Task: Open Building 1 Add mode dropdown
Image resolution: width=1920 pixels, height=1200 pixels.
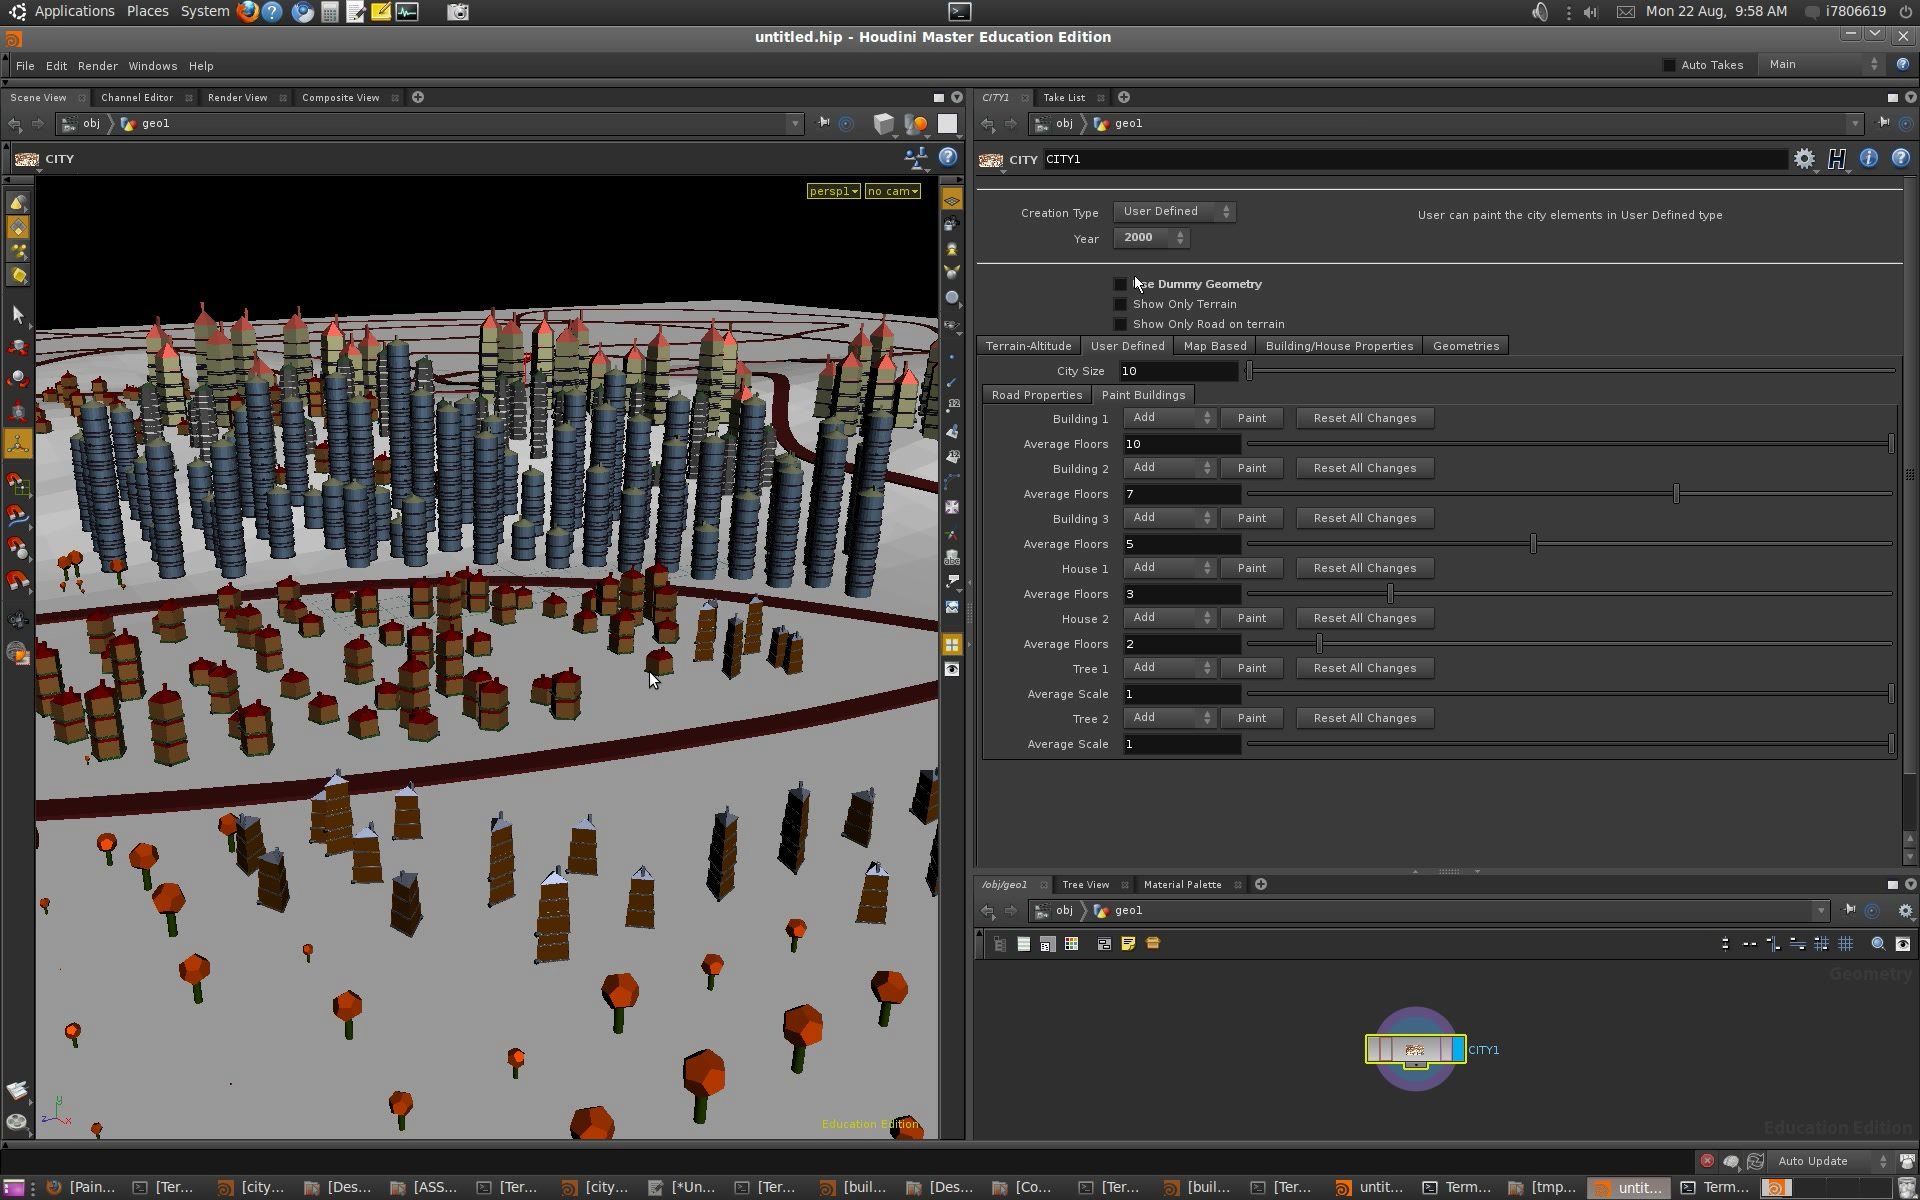Action: (x=1169, y=418)
